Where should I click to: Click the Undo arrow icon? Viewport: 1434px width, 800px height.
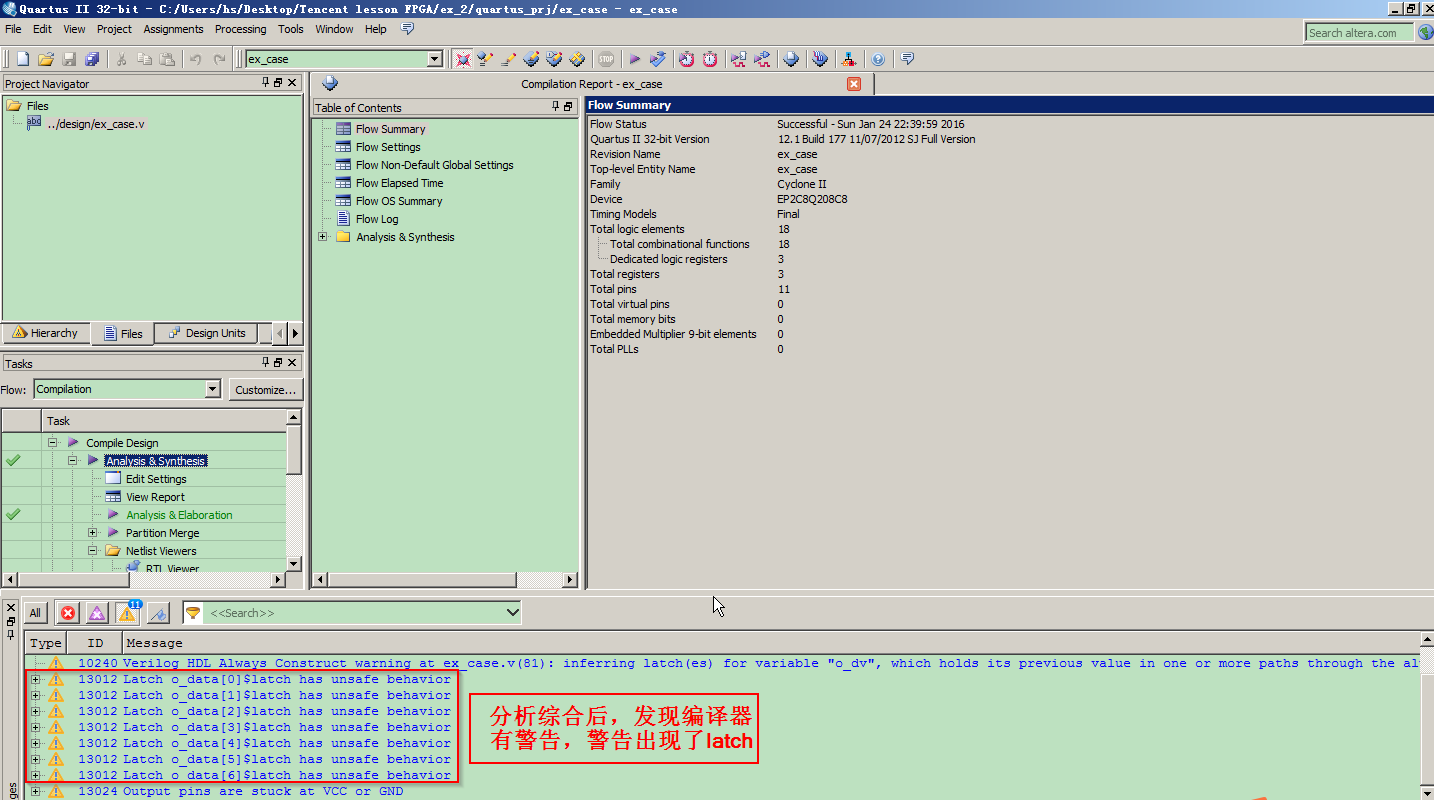click(x=196, y=59)
